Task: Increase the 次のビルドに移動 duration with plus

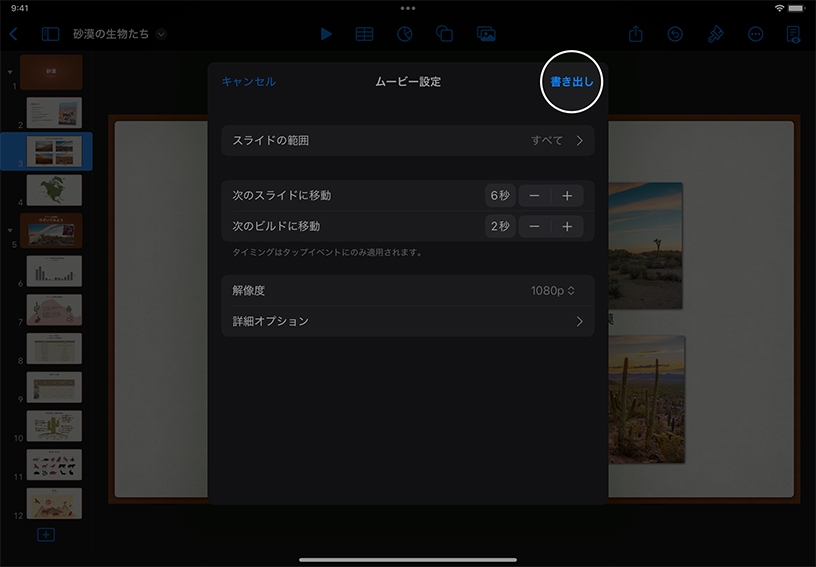Action: point(566,227)
